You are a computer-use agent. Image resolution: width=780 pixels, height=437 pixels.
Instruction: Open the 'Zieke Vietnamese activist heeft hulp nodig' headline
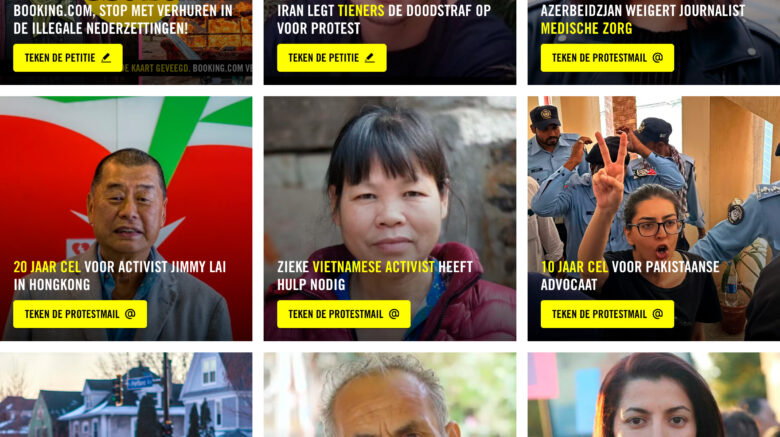pyautogui.click(x=375, y=276)
